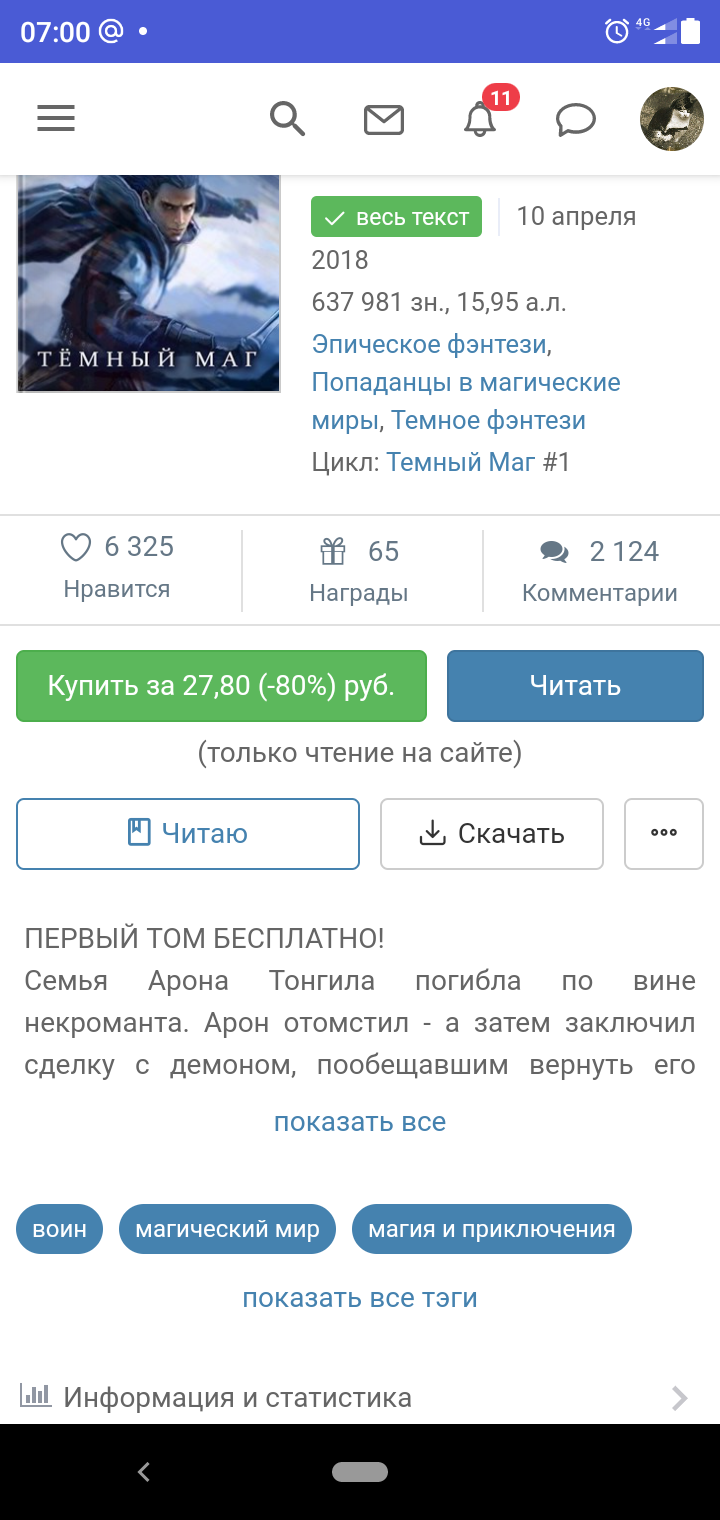Image resolution: width=720 pixels, height=1520 pixels.
Task: Open notifications bell with 11 badge
Action: 480,120
